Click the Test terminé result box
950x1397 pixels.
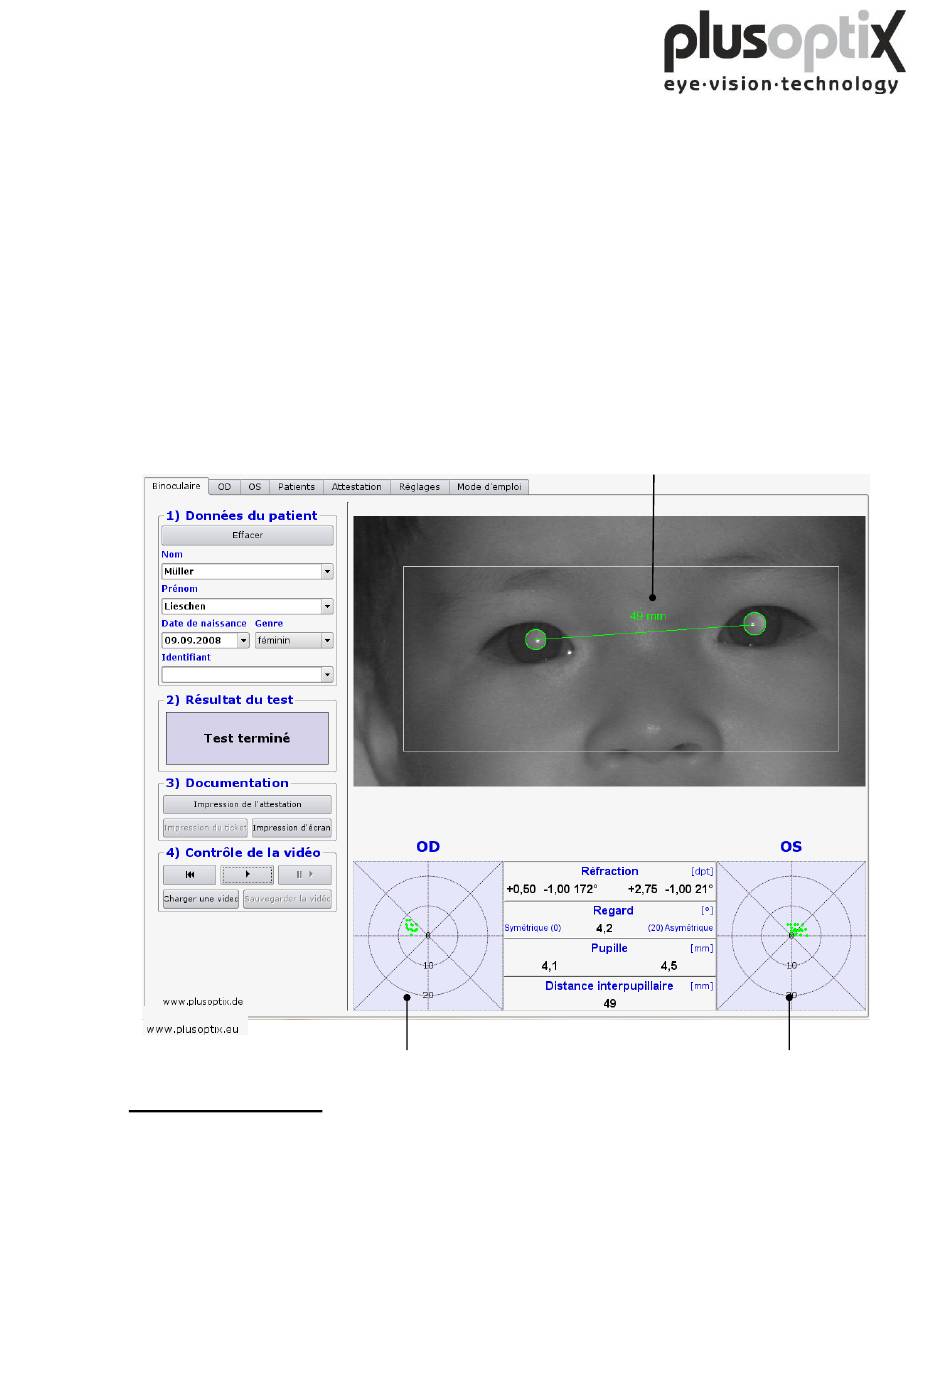tap(247, 738)
